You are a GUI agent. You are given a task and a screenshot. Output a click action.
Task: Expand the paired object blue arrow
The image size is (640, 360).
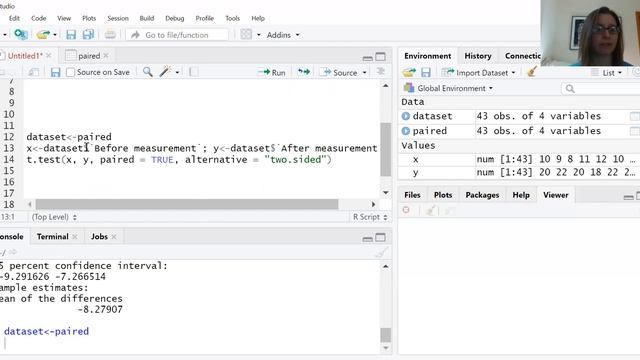[406, 131]
